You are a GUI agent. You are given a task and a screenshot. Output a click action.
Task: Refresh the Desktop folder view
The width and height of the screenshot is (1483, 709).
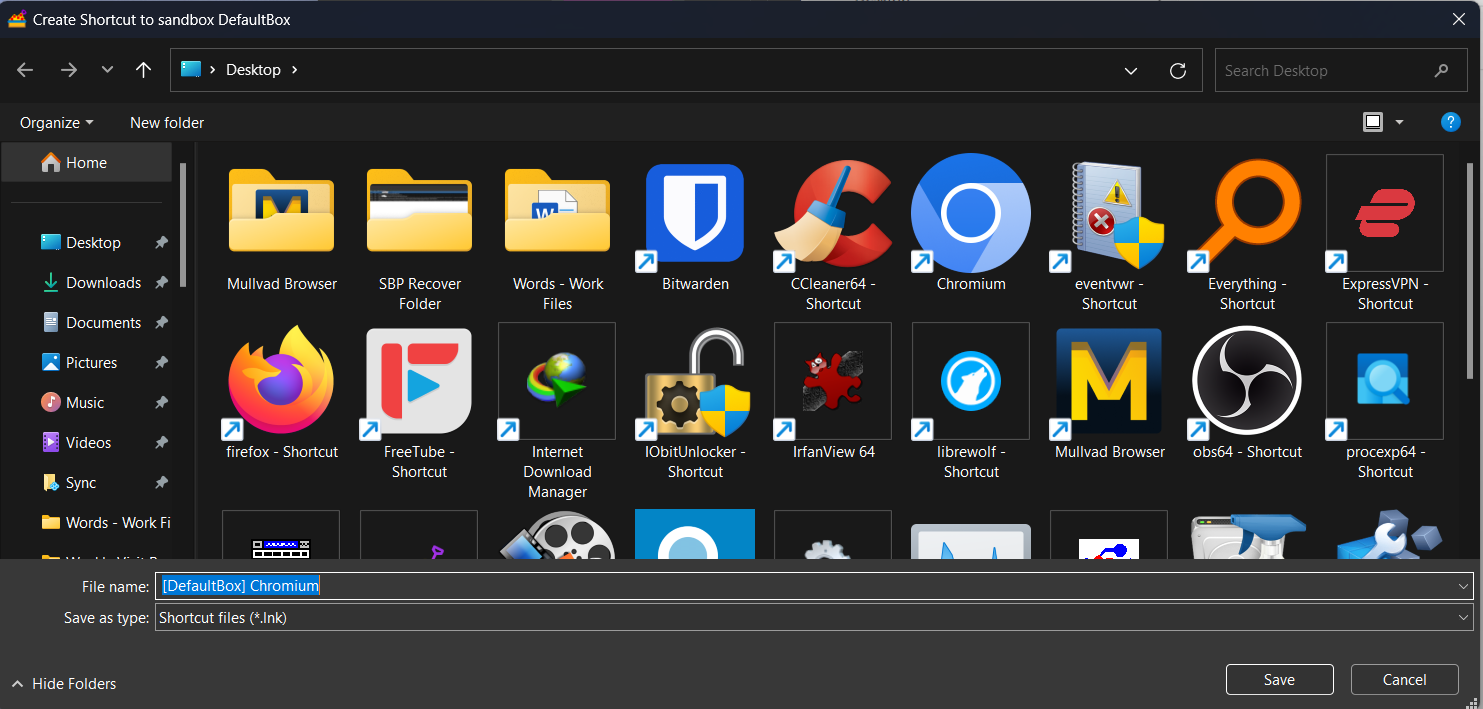click(1178, 71)
